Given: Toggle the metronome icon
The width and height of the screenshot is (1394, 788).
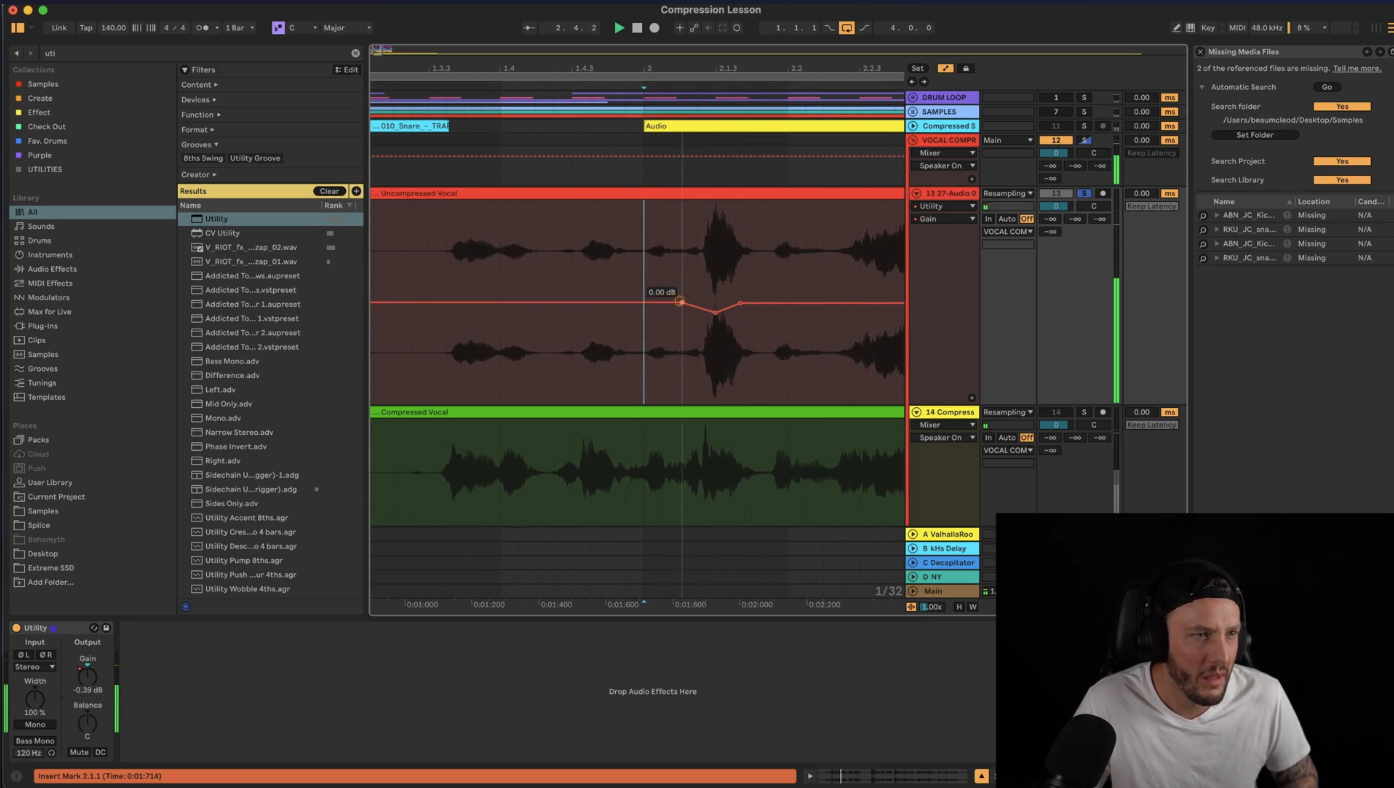Looking at the screenshot, I should click(204, 28).
